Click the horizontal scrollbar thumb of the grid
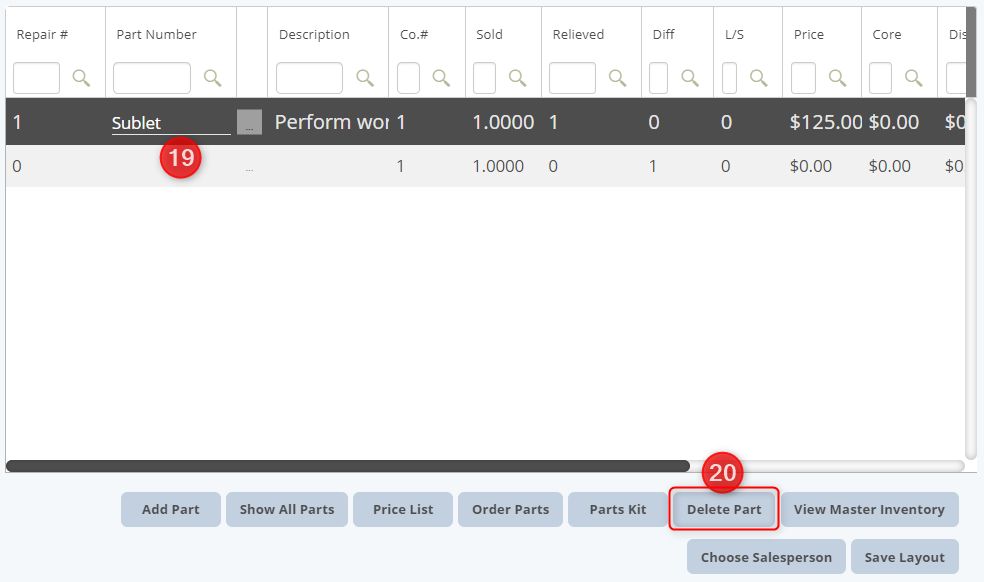Viewport: 984px width, 582px height. tap(348, 466)
